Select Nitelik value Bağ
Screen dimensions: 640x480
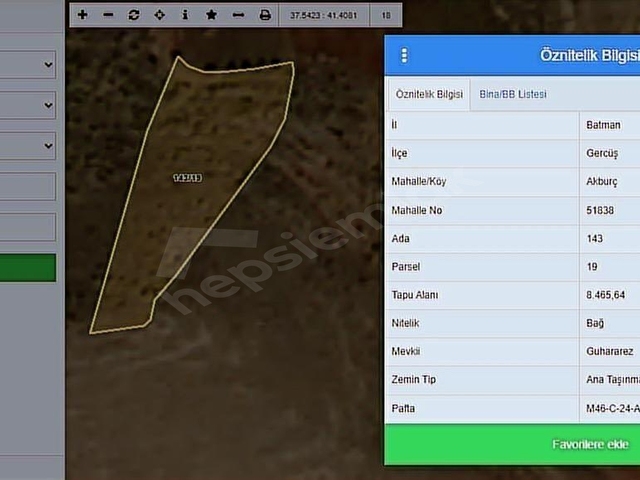coord(595,323)
